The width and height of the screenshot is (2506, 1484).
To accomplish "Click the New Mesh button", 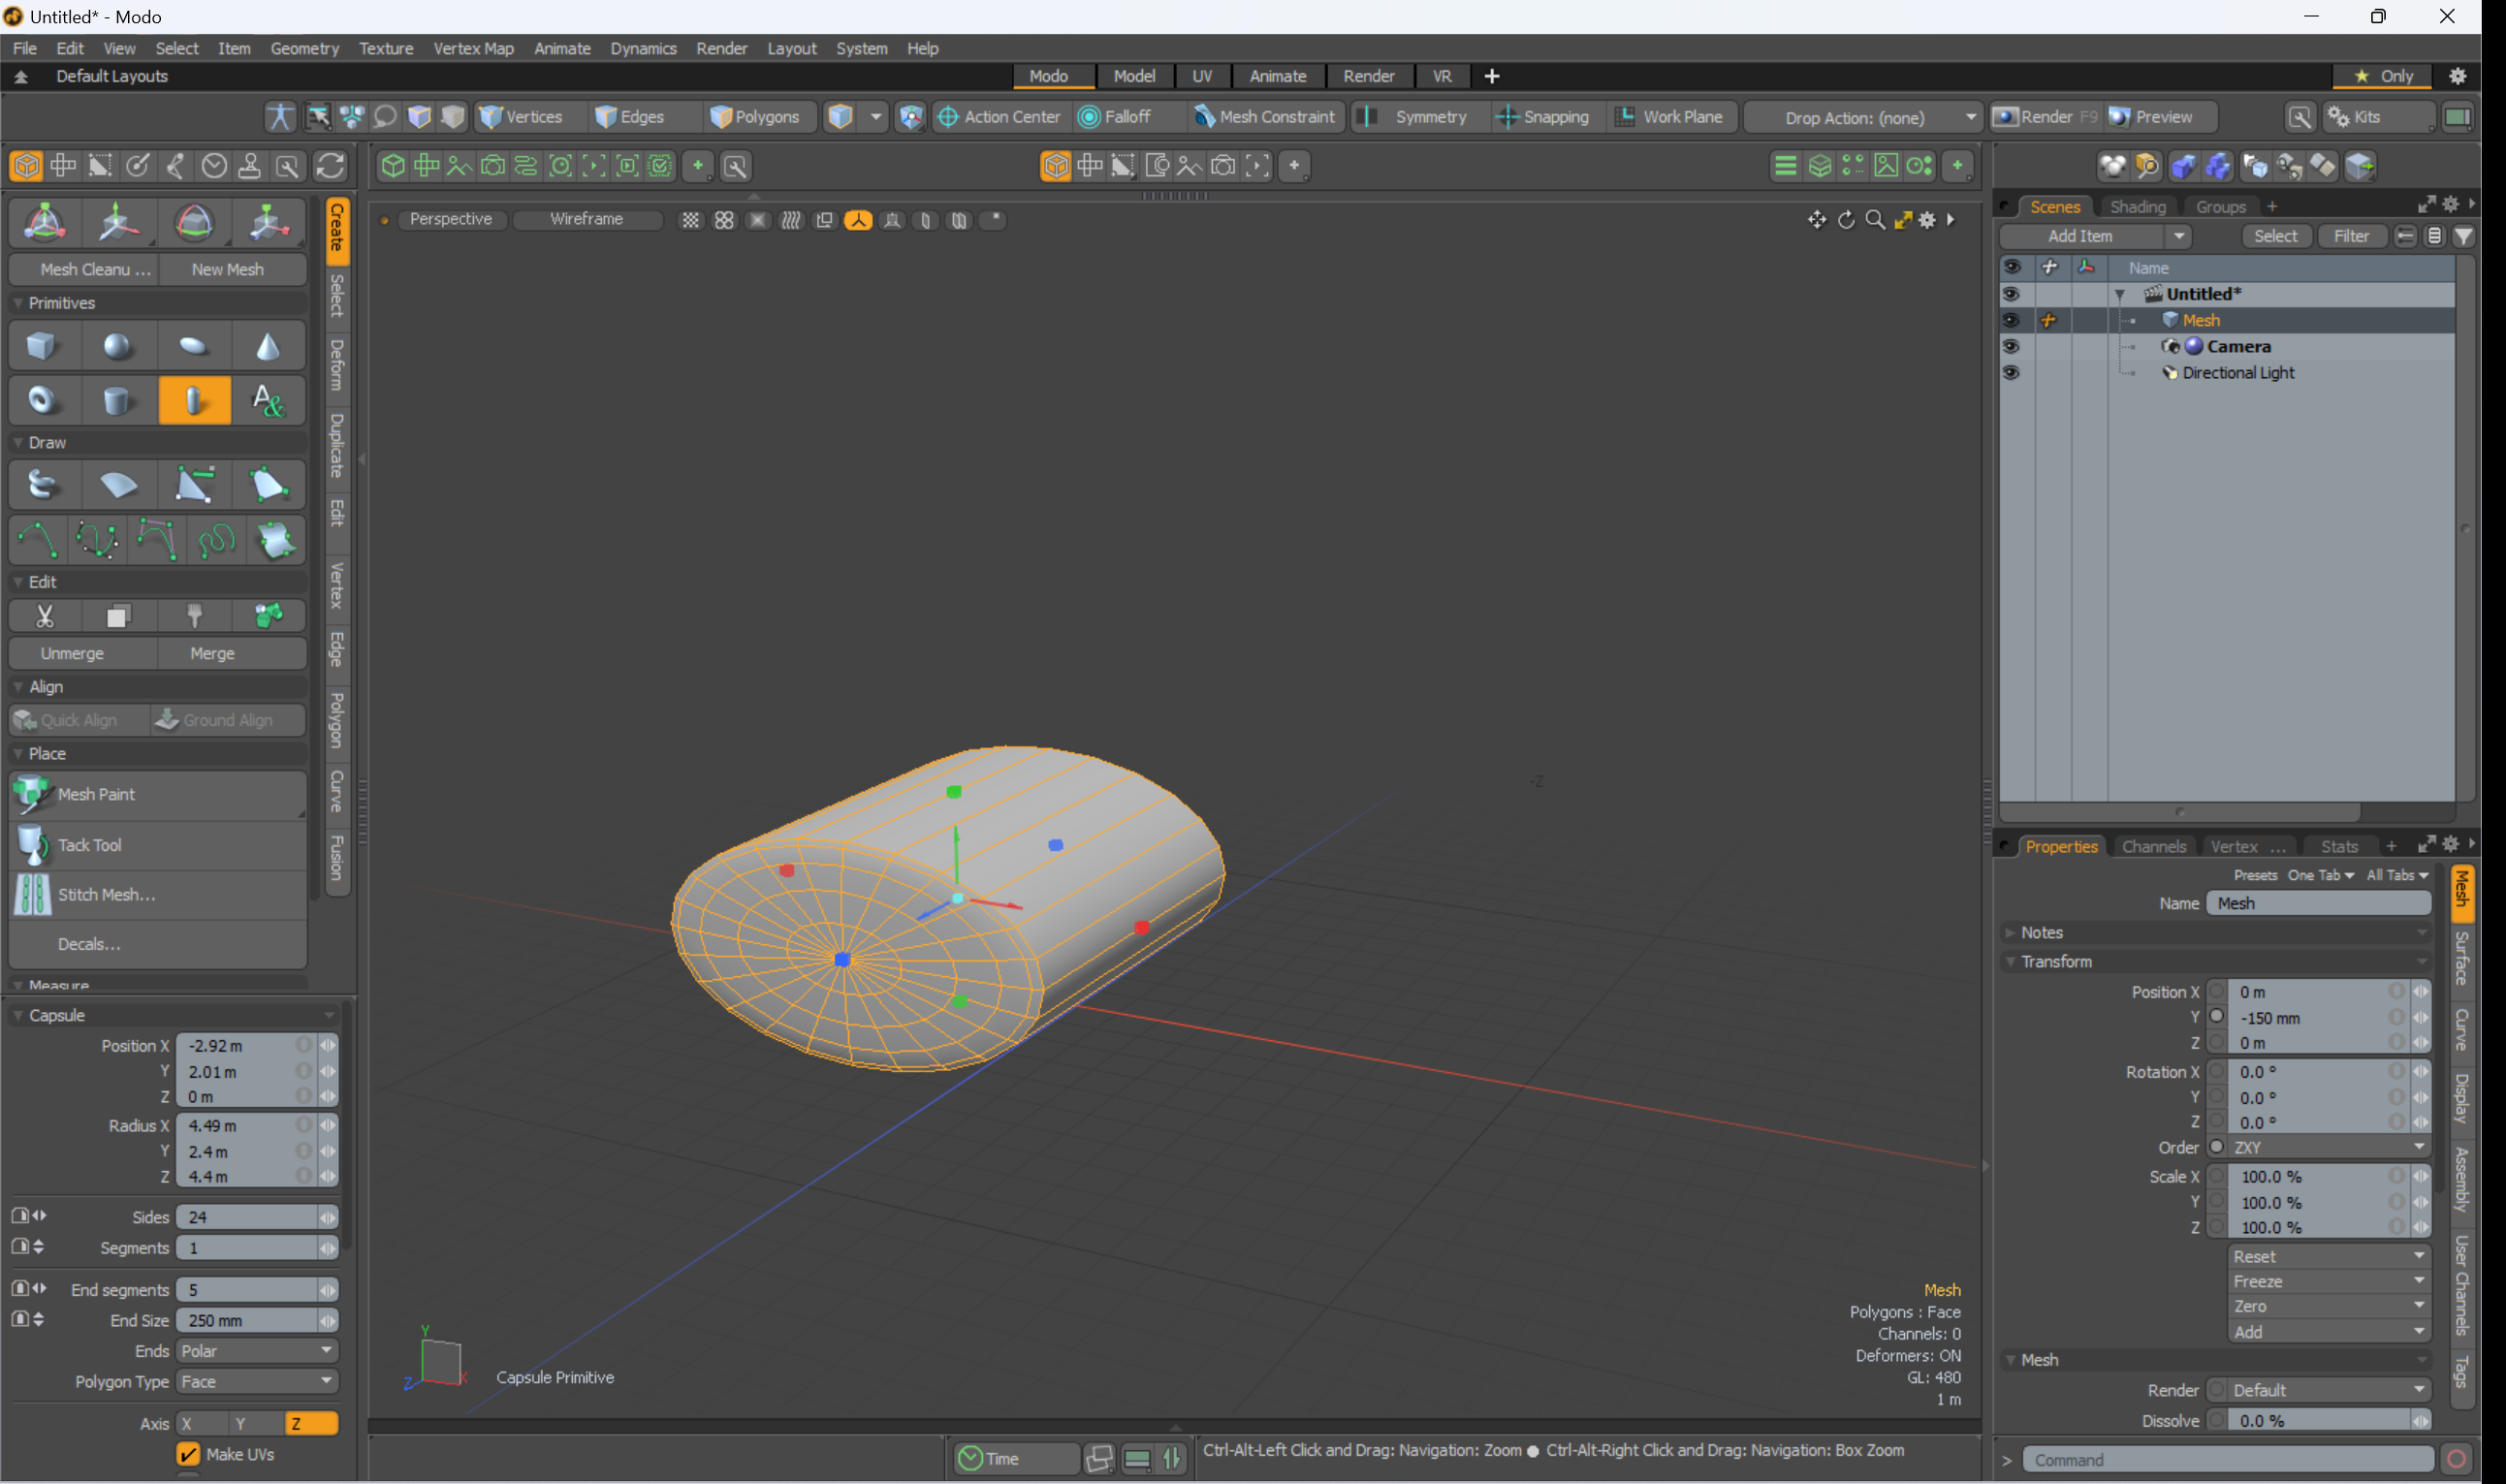I will click(228, 269).
